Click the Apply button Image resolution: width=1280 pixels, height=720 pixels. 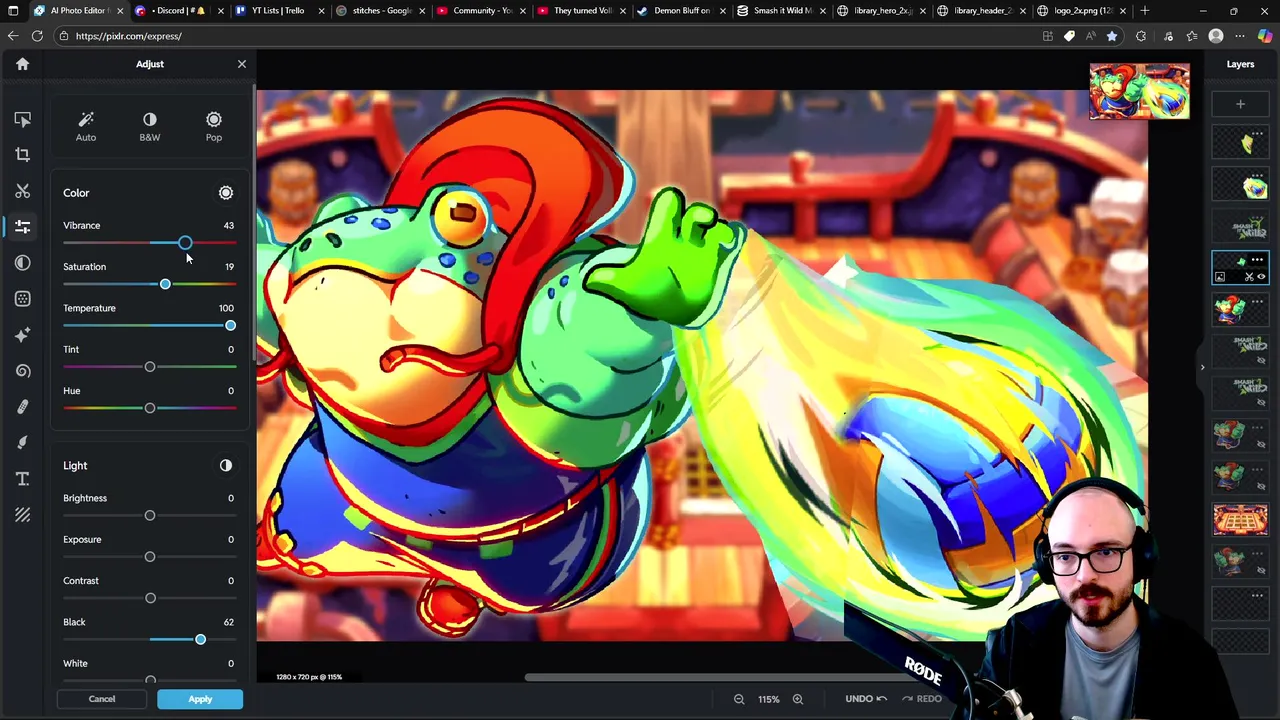pyautogui.click(x=200, y=699)
